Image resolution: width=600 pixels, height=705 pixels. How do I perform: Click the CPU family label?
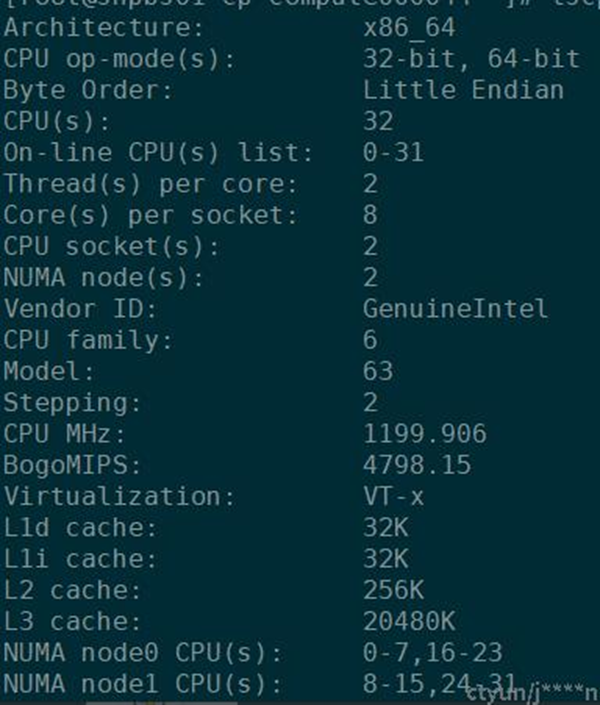pos(88,340)
